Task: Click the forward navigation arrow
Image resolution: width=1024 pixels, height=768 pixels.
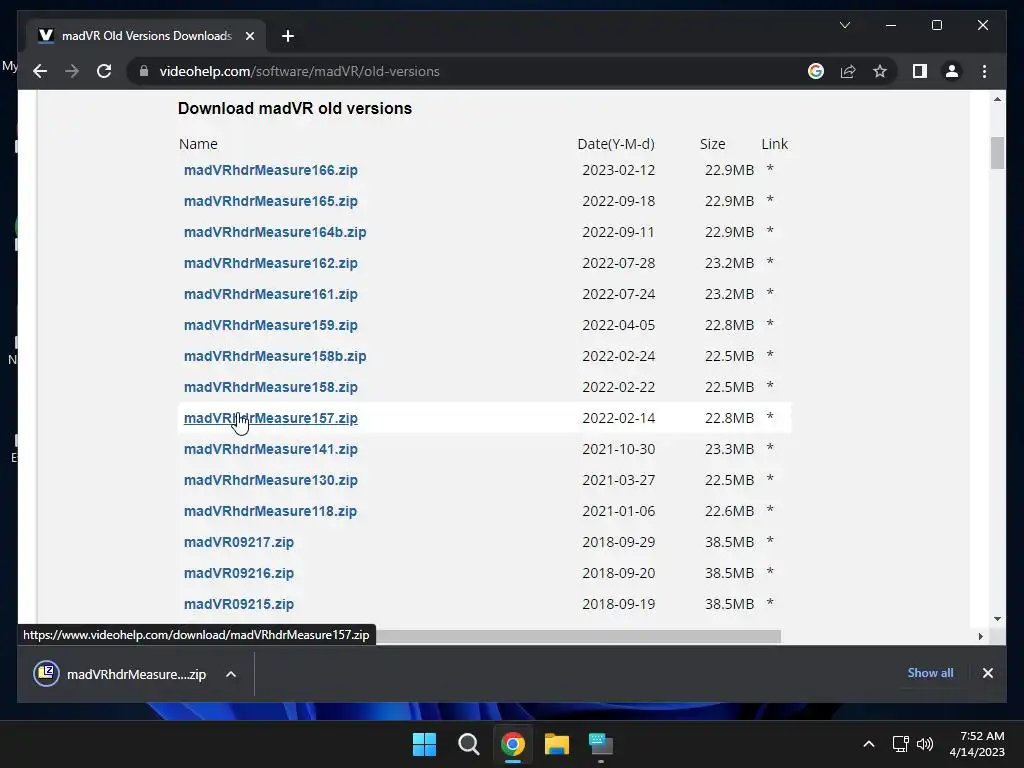Action: point(72,71)
